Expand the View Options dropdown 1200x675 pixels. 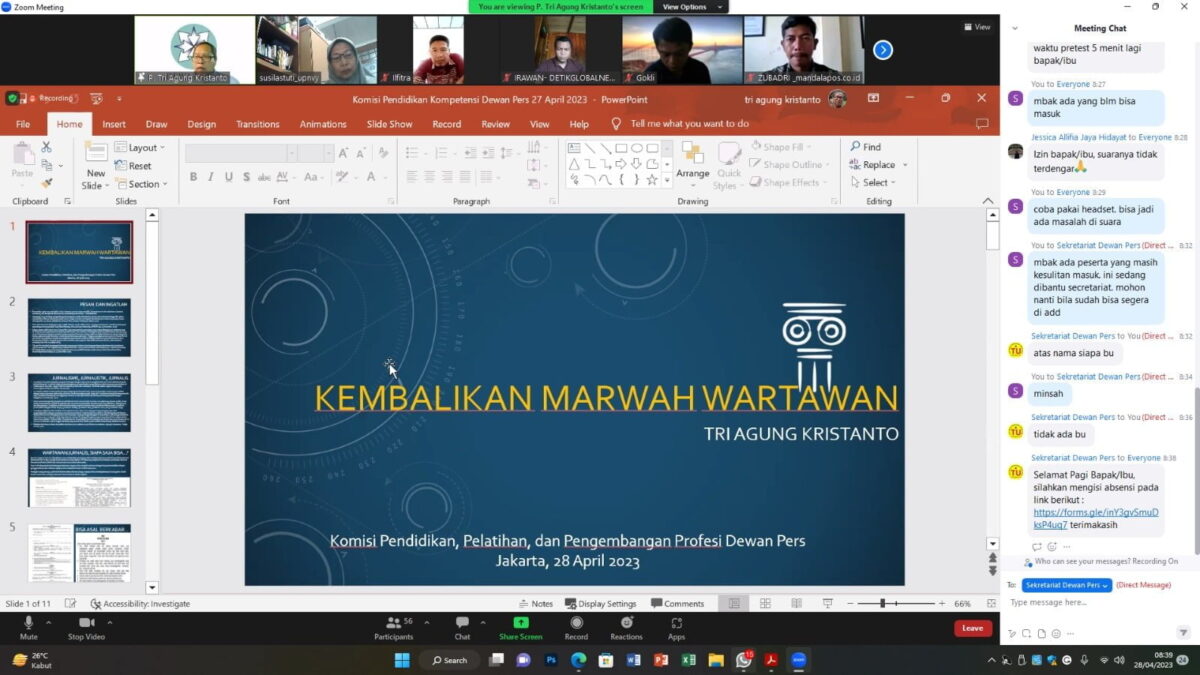pyautogui.click(x=690, y=7)
